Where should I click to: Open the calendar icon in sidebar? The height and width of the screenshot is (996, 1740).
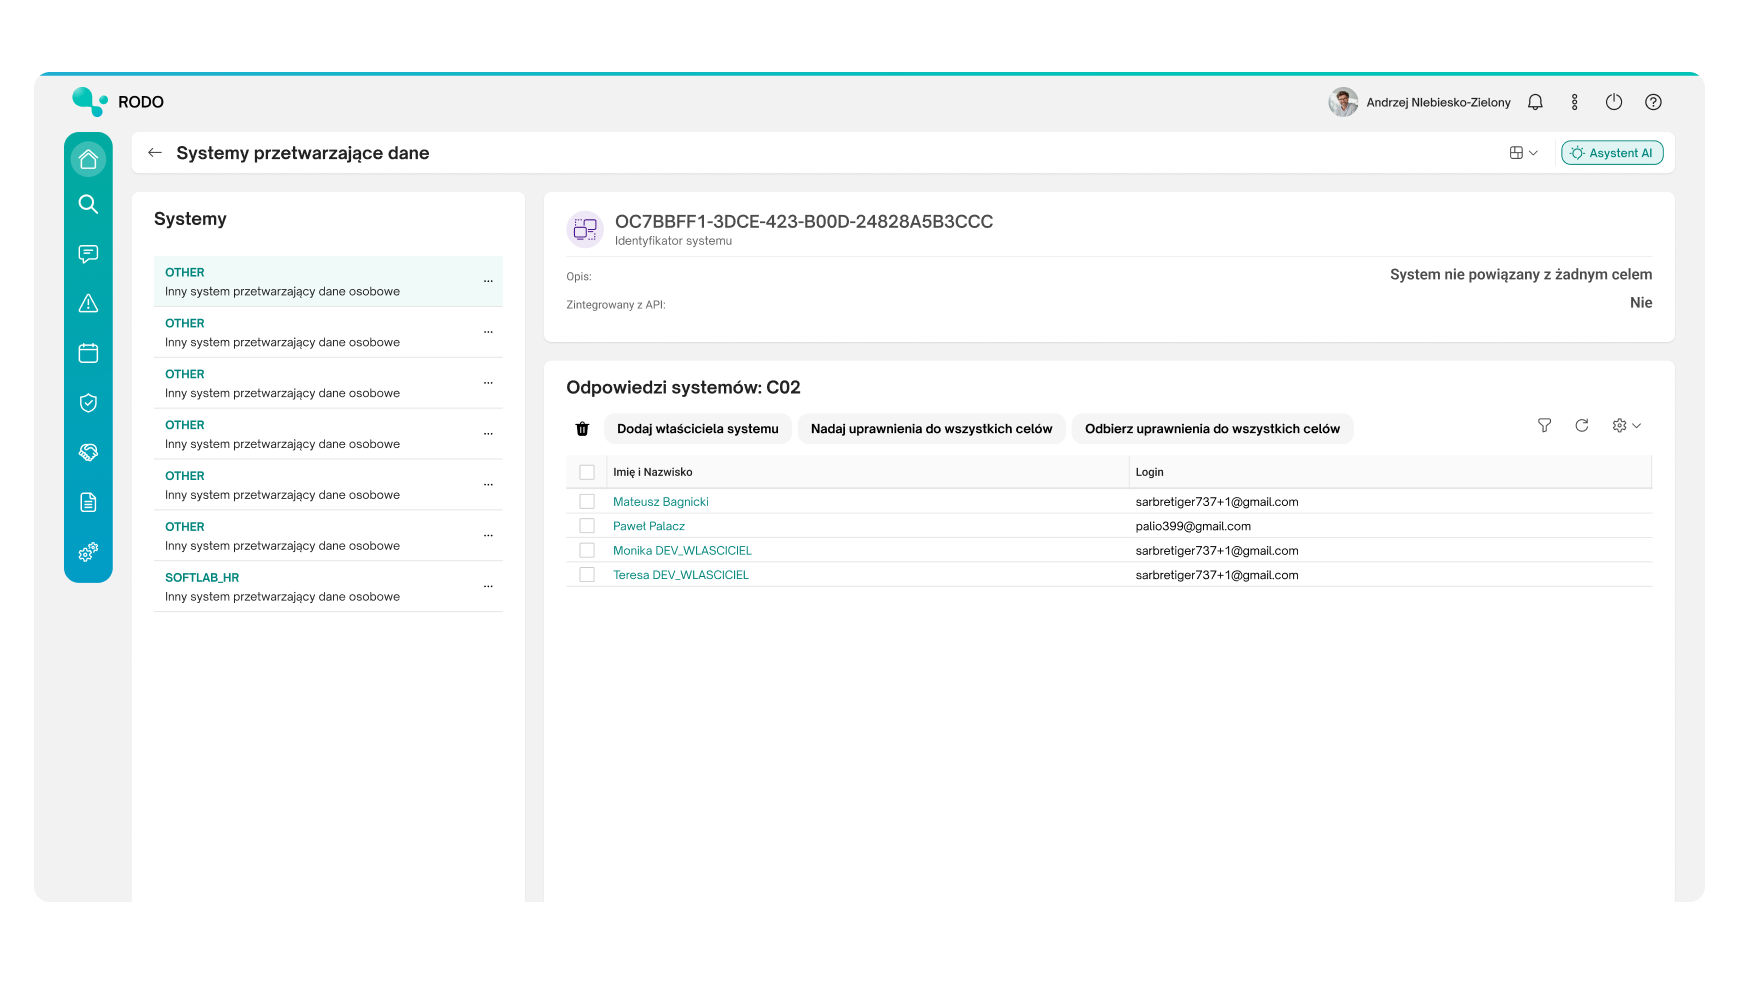[x=88, y=353]
